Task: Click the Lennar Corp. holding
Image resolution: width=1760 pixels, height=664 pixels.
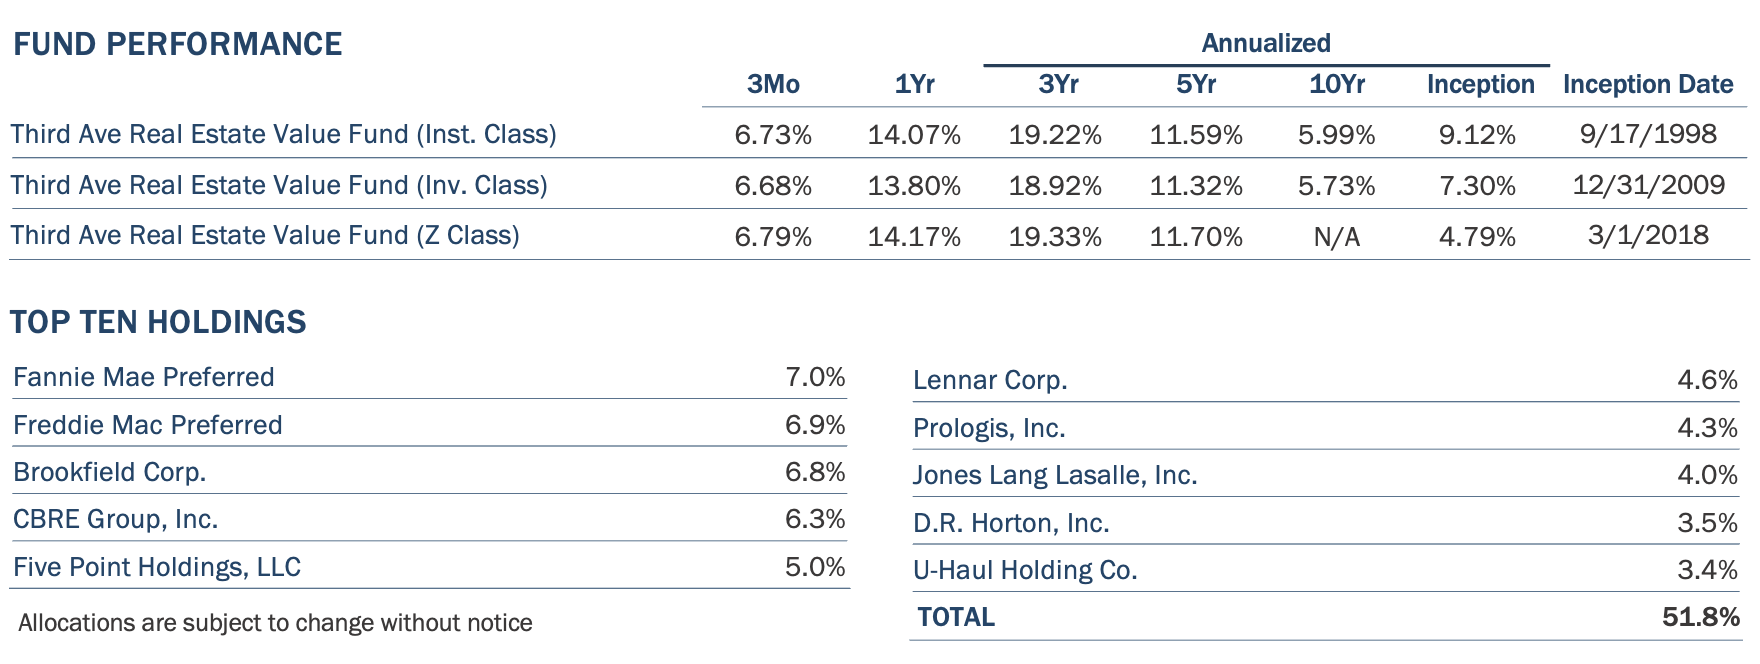Action: 990,380
